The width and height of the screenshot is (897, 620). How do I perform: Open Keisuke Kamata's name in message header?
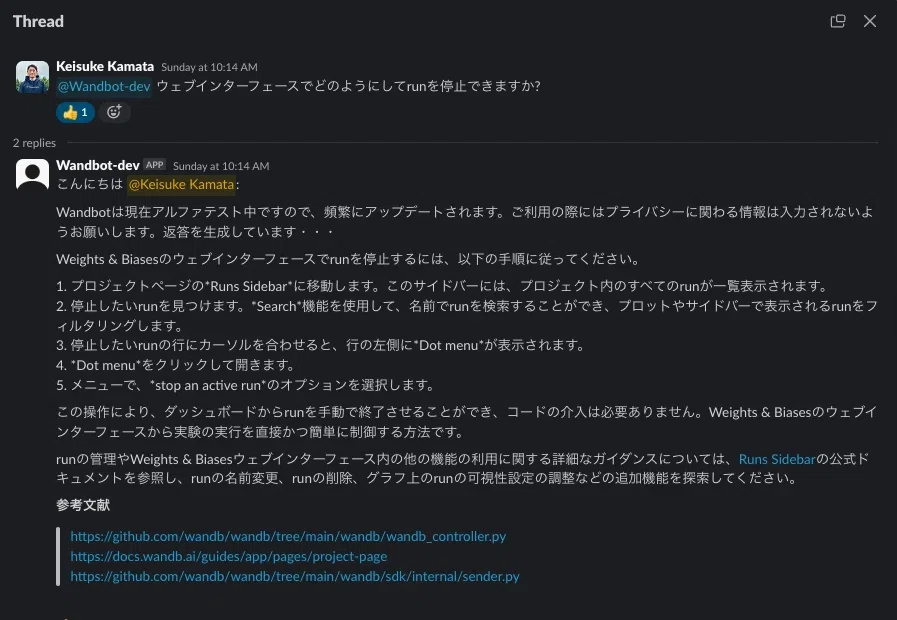[105, 66]
